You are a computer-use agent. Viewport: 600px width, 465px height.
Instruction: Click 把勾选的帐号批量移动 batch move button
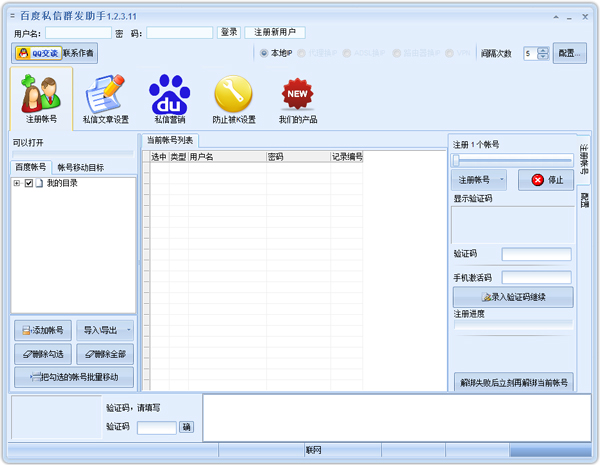[x=74, y=377]
